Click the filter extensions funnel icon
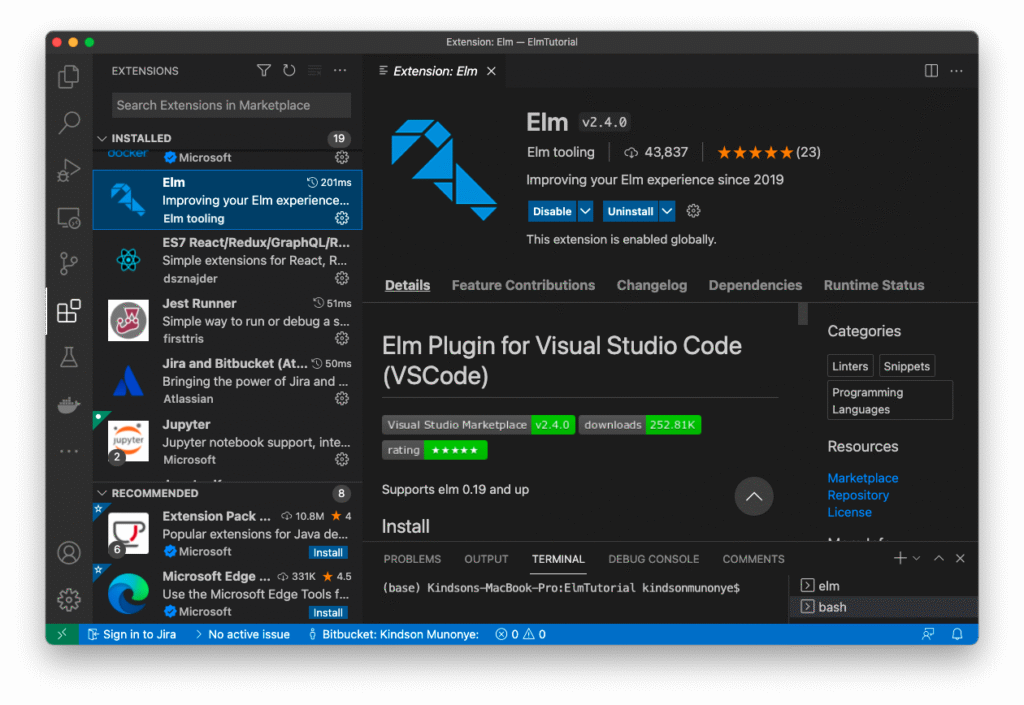Image resolution: width=1024 pixels, height=705 pixels. click(x=264, y=71)
